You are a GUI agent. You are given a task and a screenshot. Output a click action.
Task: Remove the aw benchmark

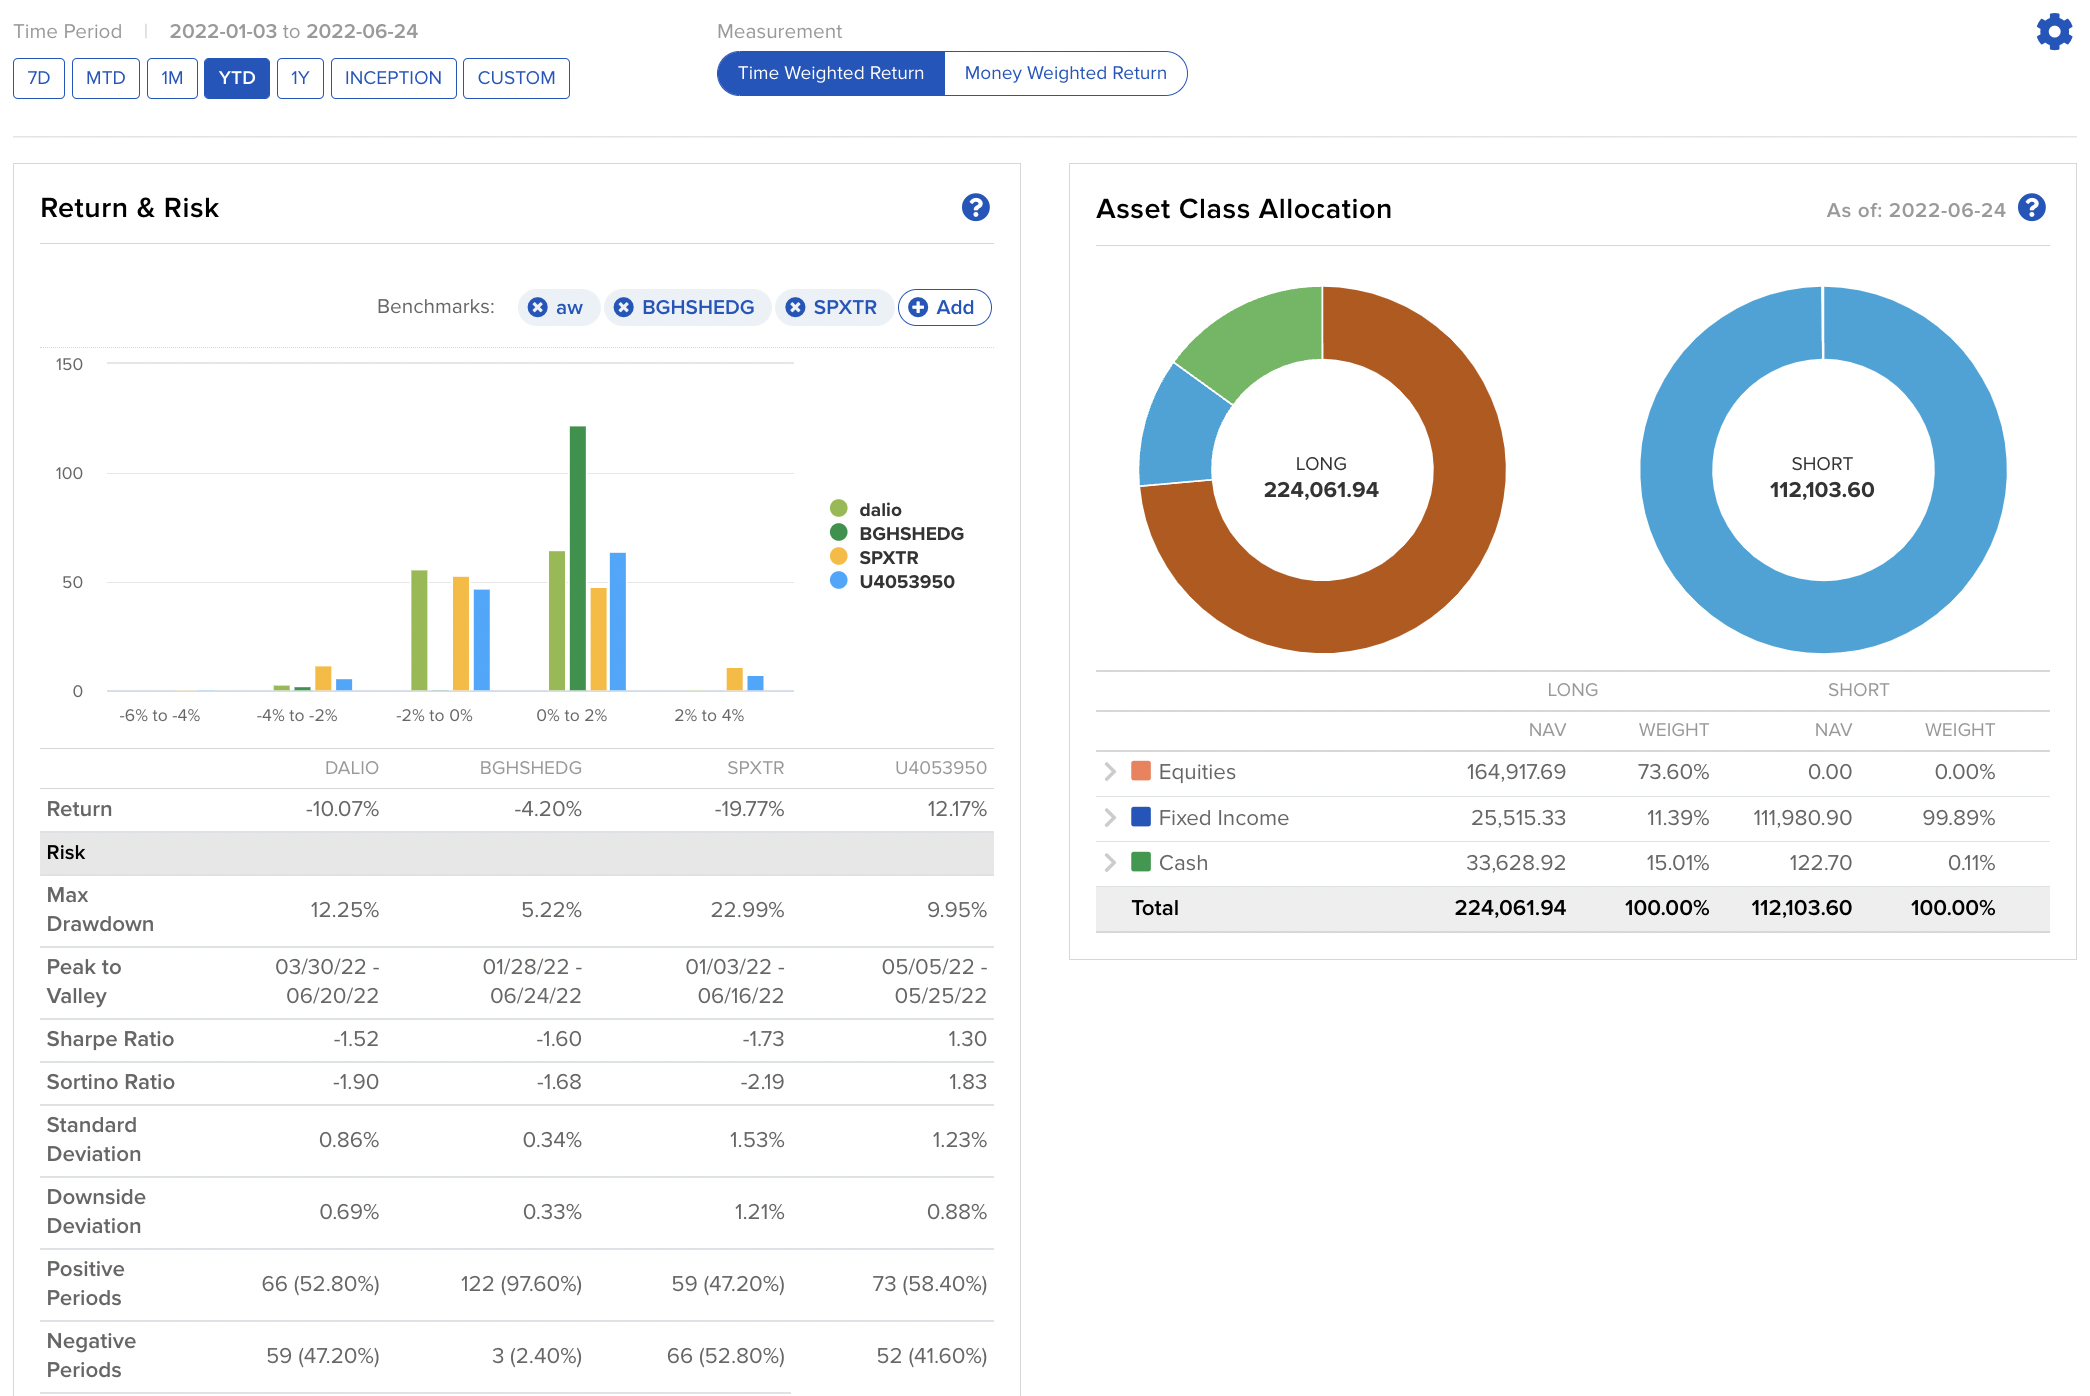[x=538, y=307]
